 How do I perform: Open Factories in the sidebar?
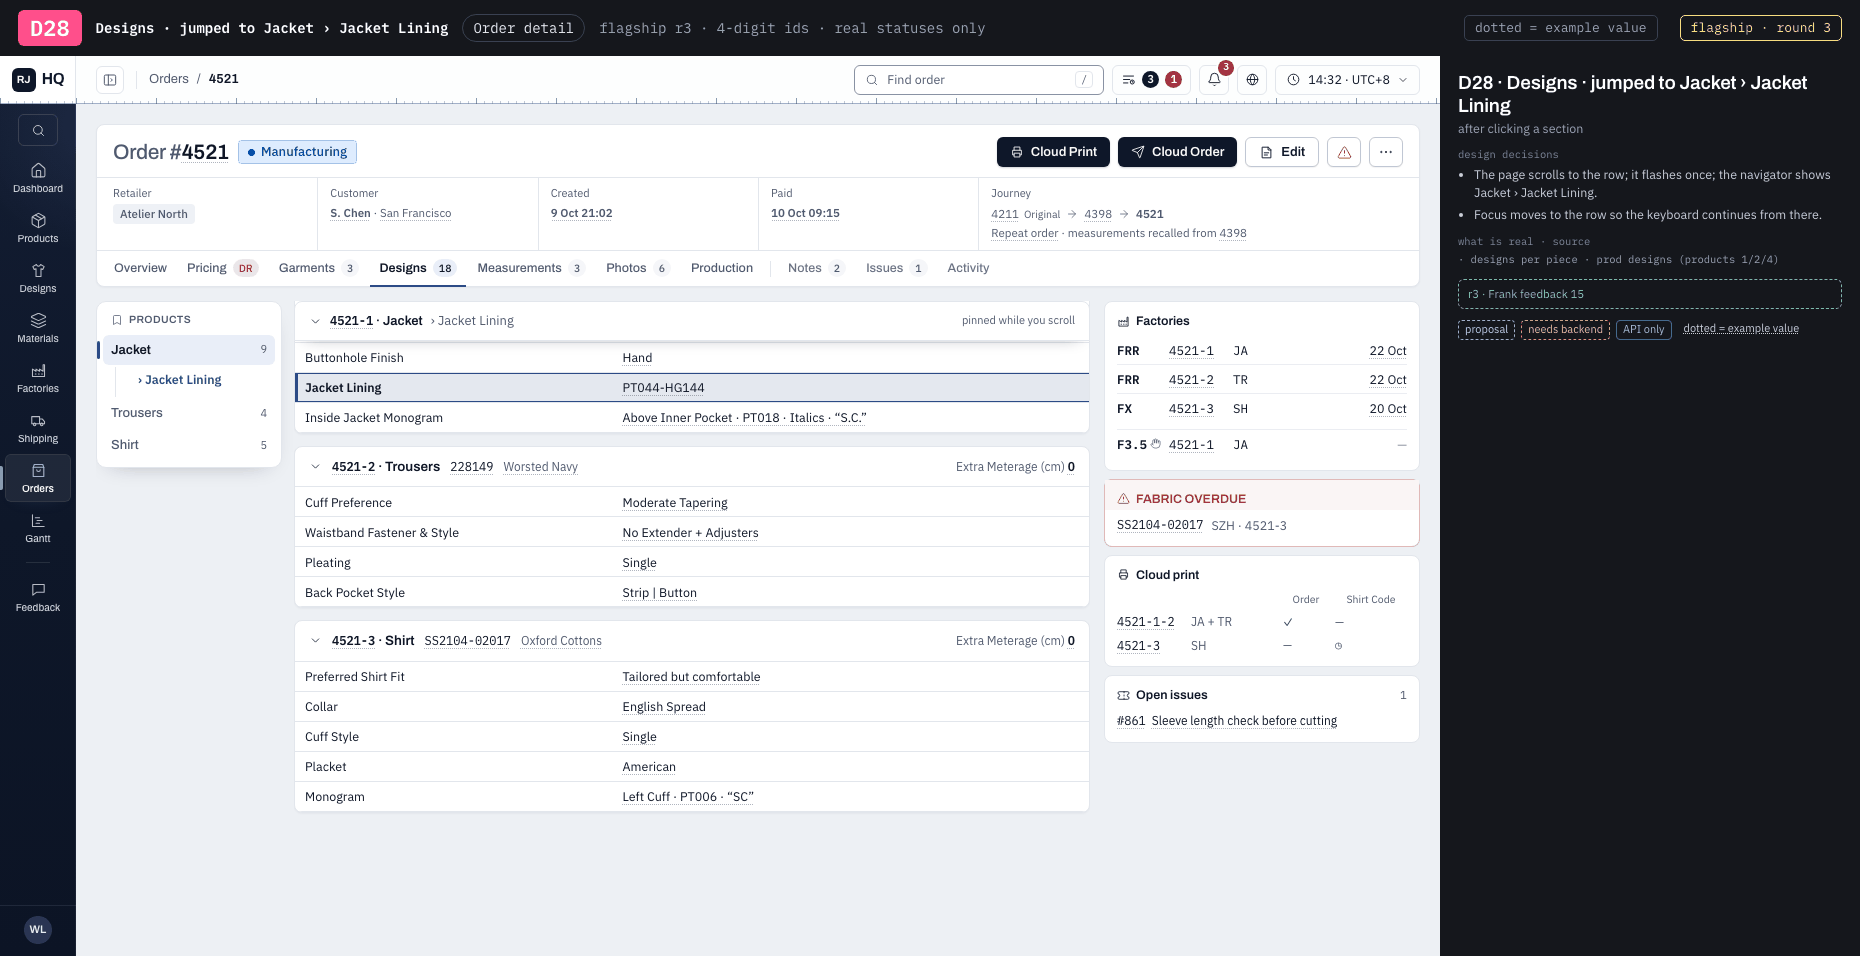38,378
